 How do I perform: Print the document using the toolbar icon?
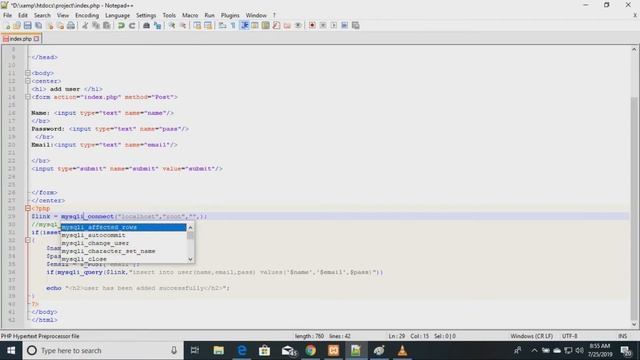(x=71, y=26)
